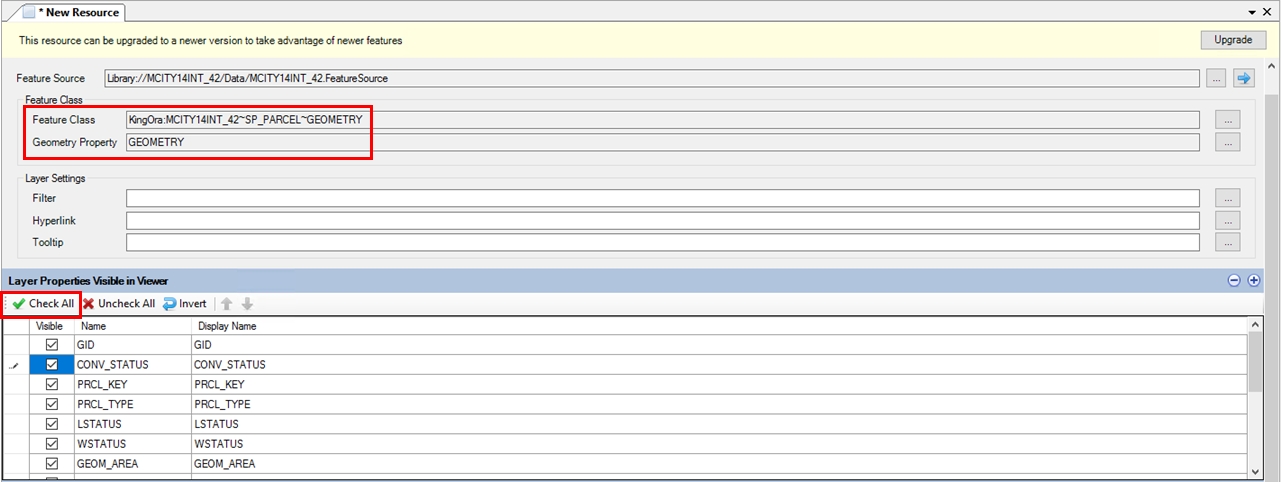
Task: Move selected property down with arrow
Action: (247, 304)
